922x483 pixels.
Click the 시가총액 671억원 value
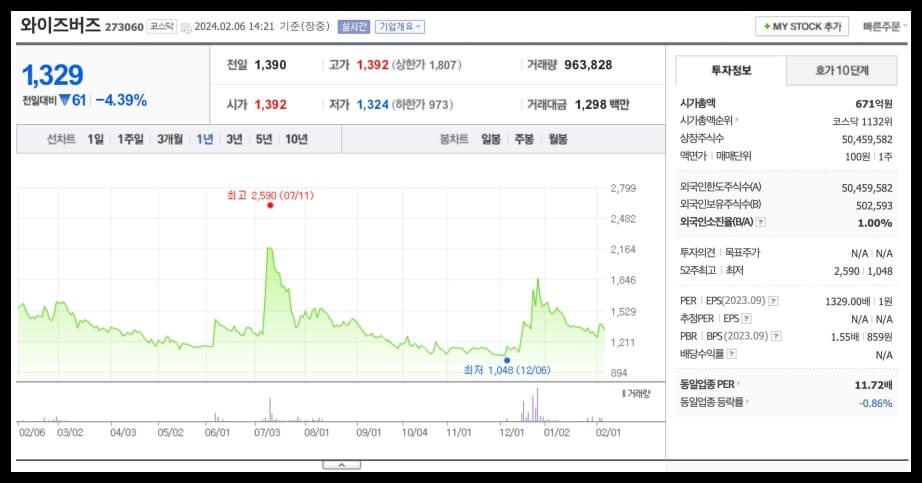pos(874,104)
